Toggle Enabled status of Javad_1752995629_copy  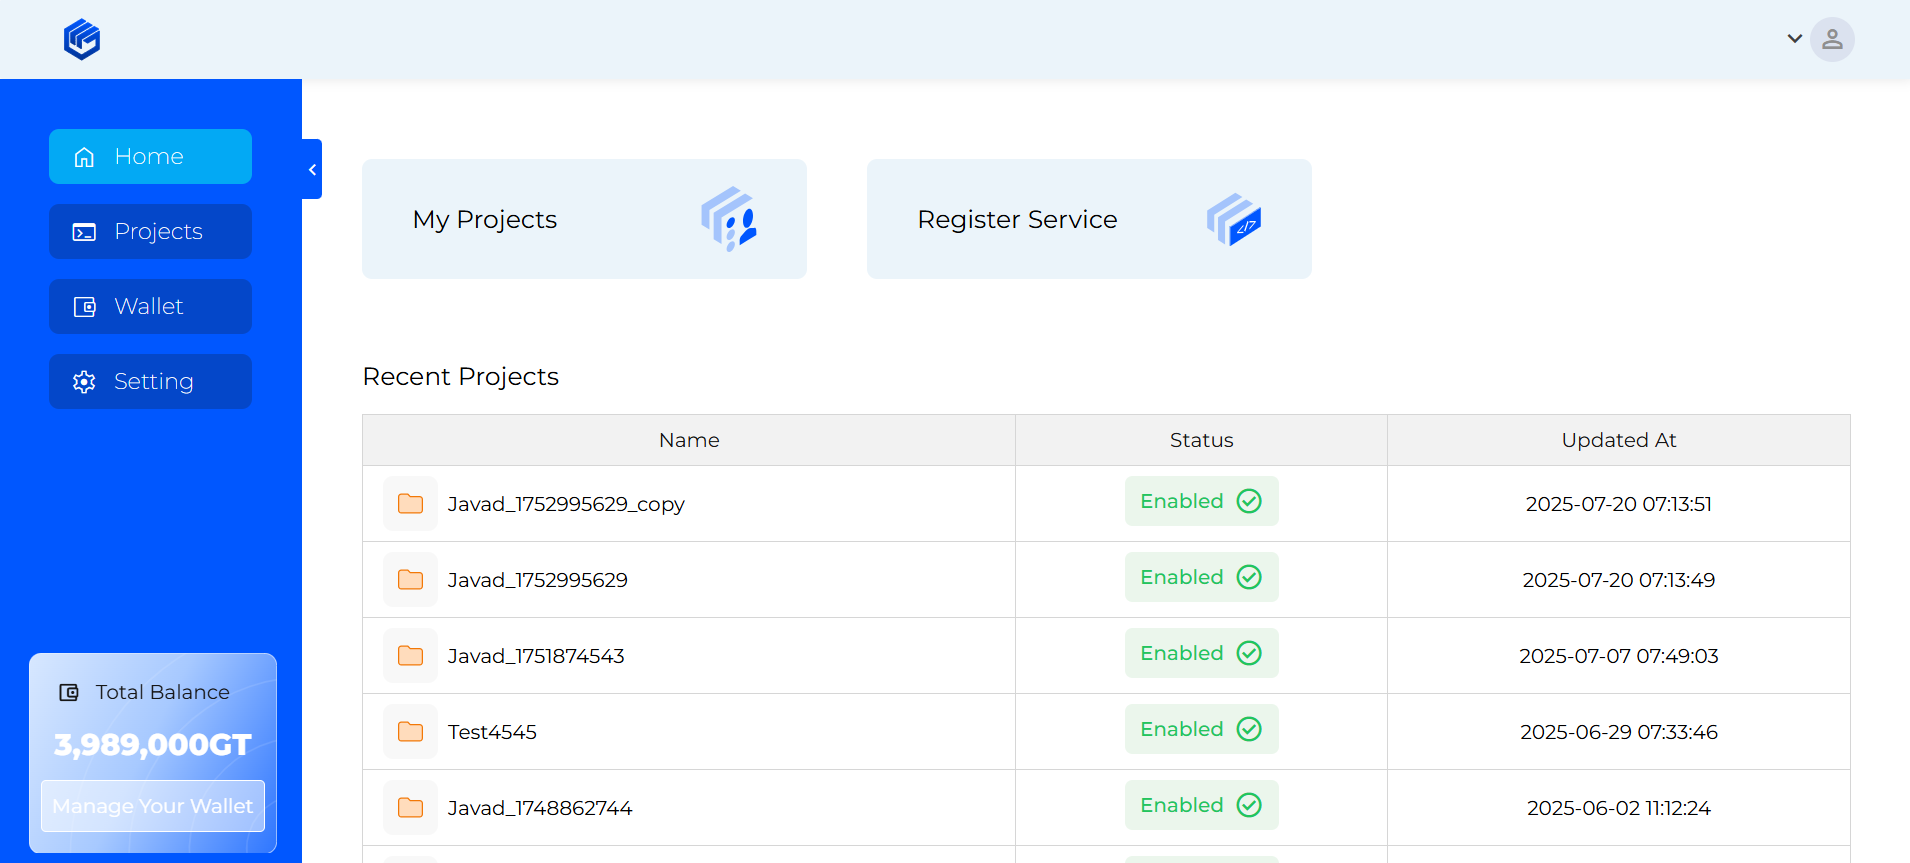point(1201,501)
